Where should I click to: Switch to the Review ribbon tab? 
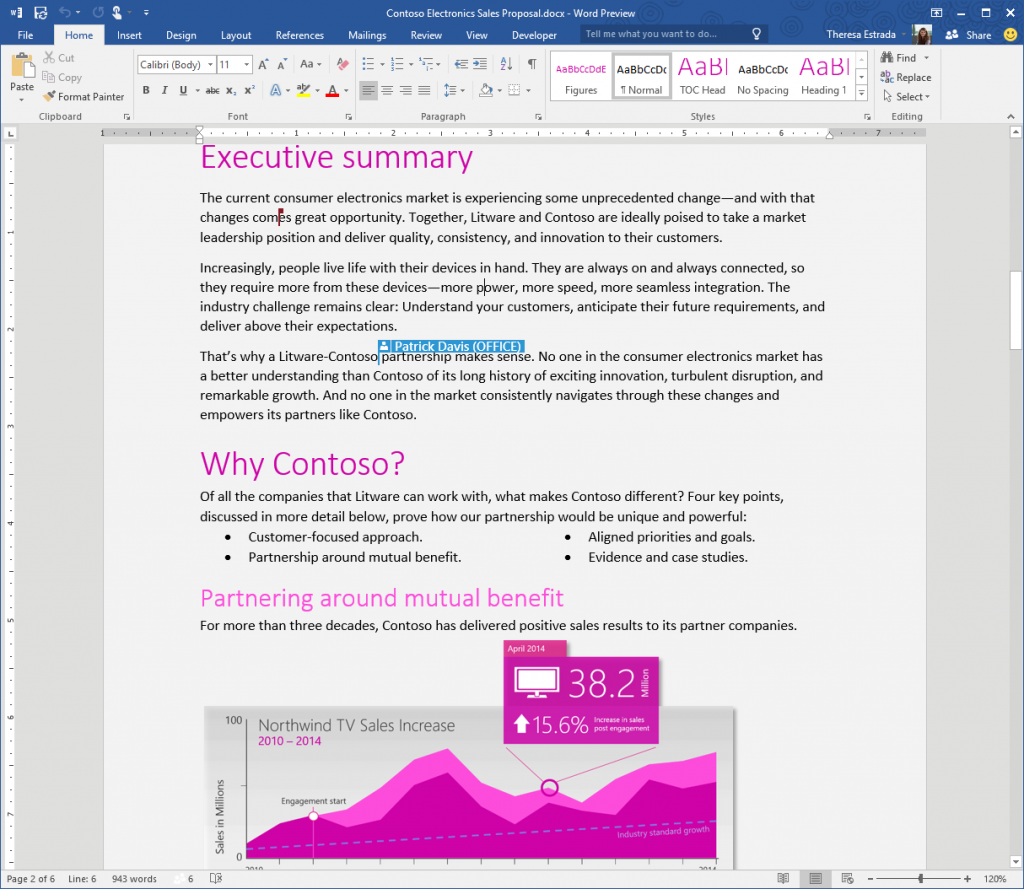click(426, 33)
